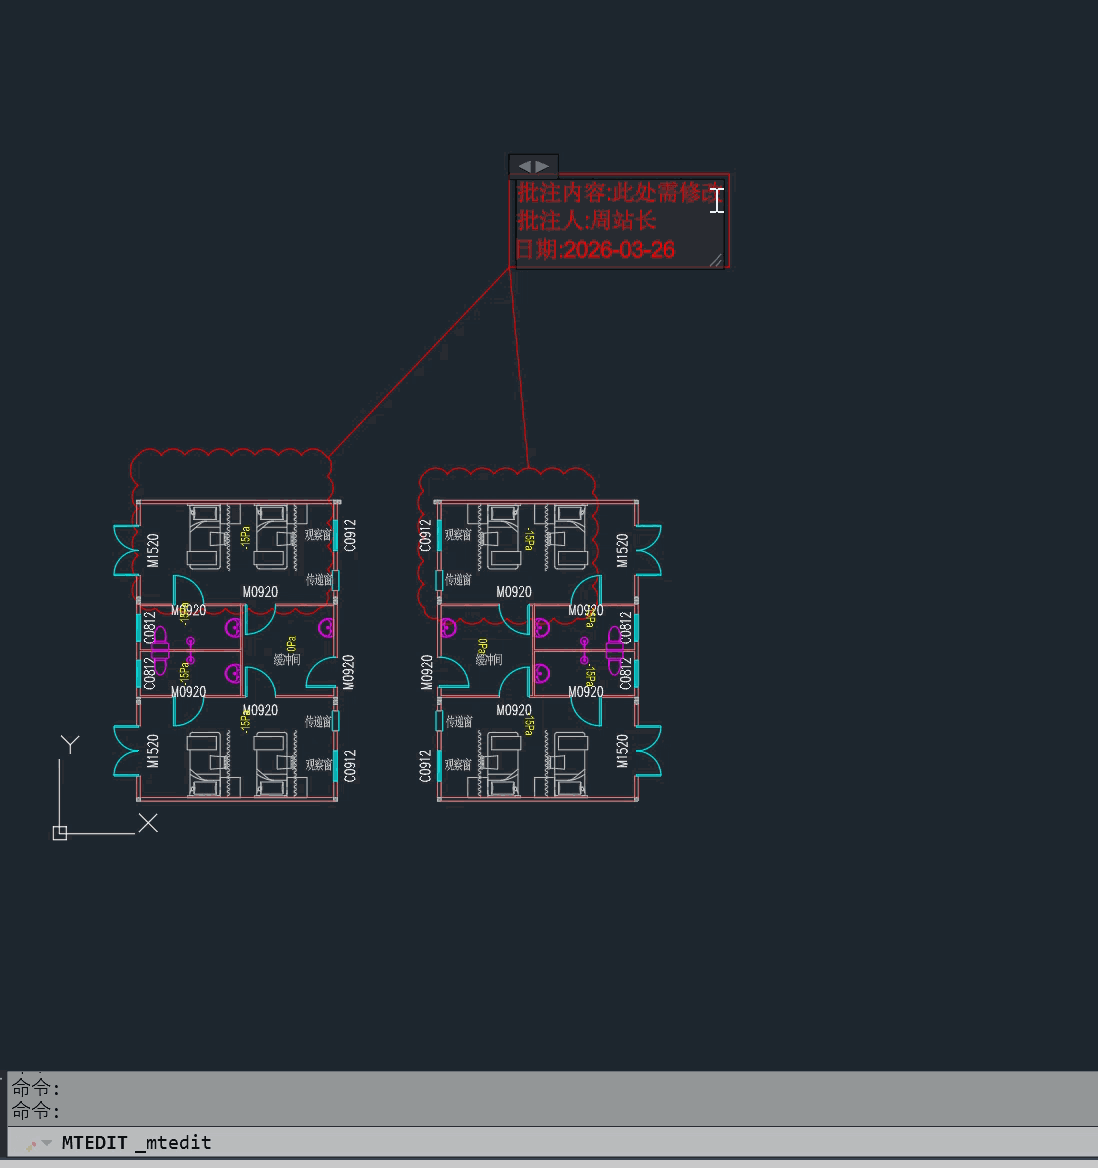The image size is (1098, 1168).
Task: Click the 缓冲间 label in right floor plan
Action: (488, 660)
